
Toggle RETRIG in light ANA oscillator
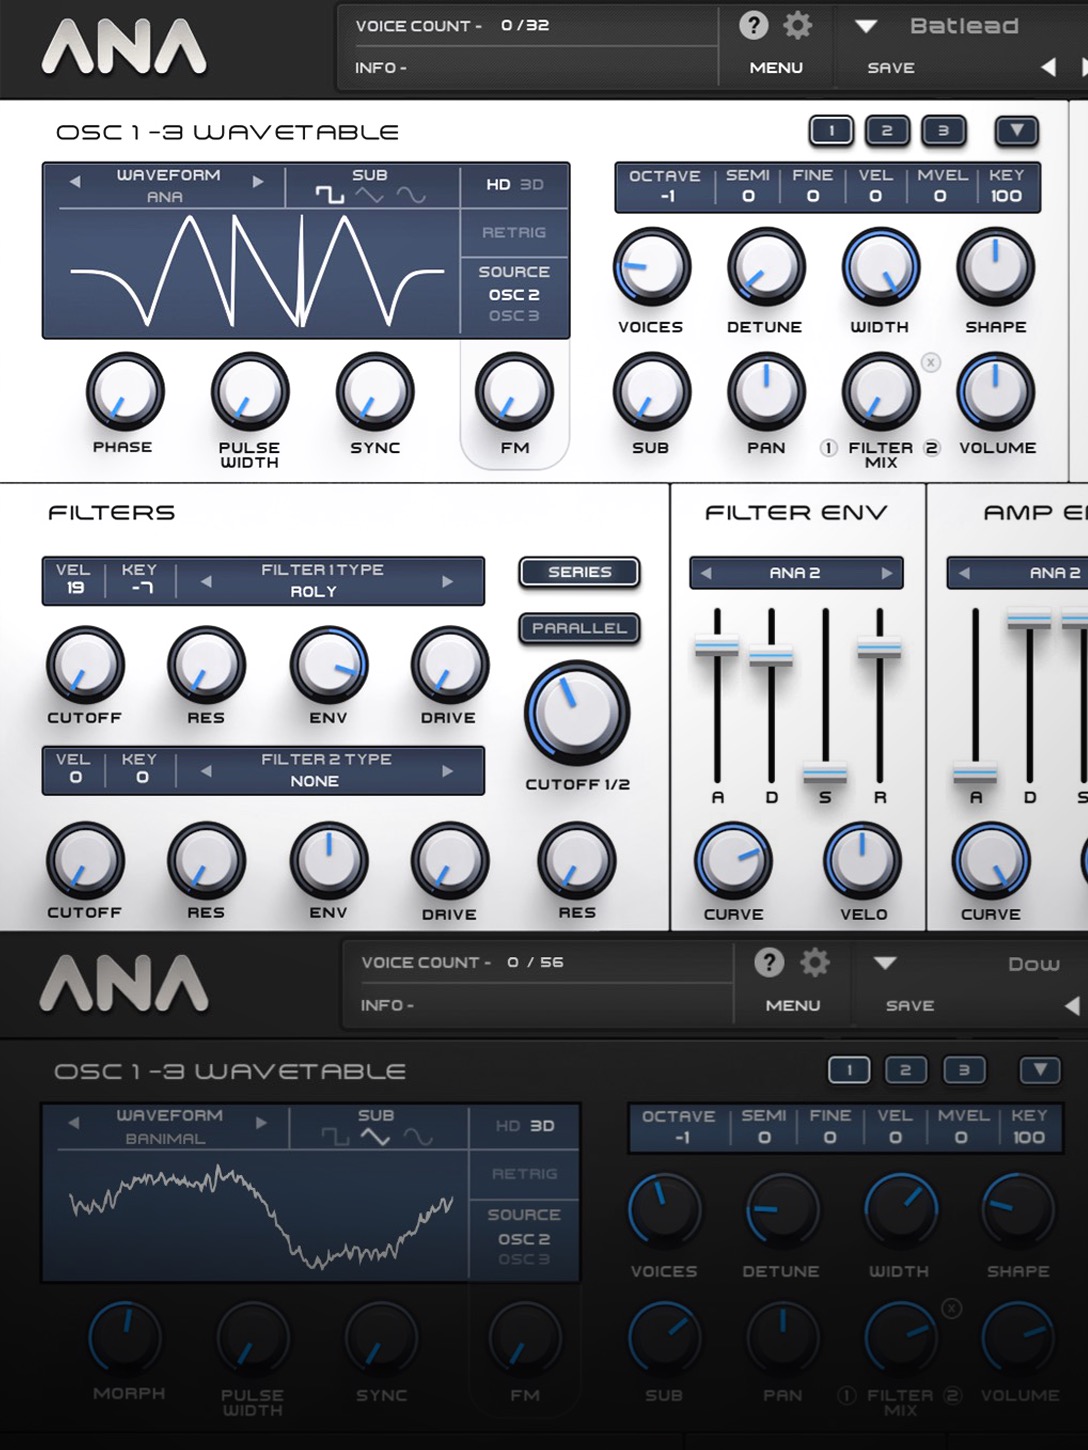(x=514, y=232)
